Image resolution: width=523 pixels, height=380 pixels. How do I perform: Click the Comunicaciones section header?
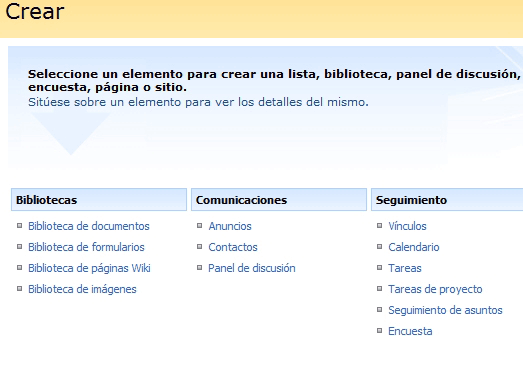[x=279, y=200]
